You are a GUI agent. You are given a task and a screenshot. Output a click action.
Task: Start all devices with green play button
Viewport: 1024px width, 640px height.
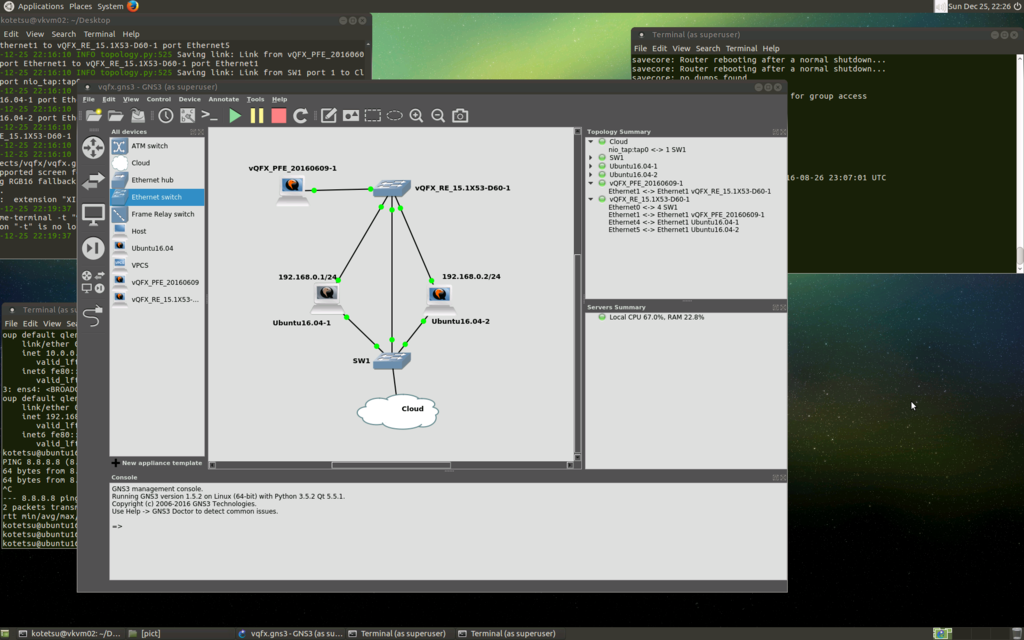[x=235, y=116]
